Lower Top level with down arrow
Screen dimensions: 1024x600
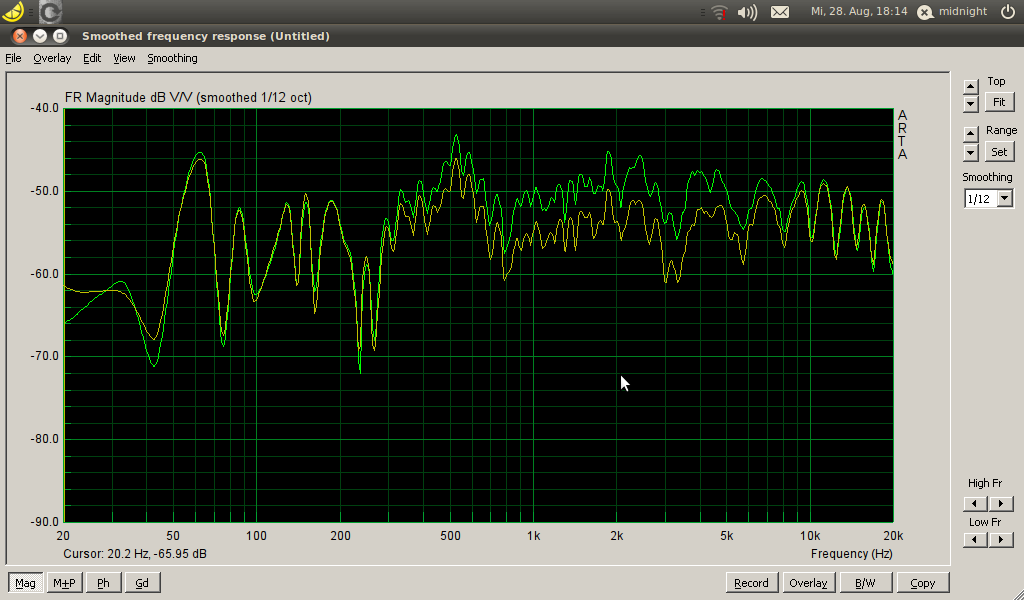[x=970, y=103]
